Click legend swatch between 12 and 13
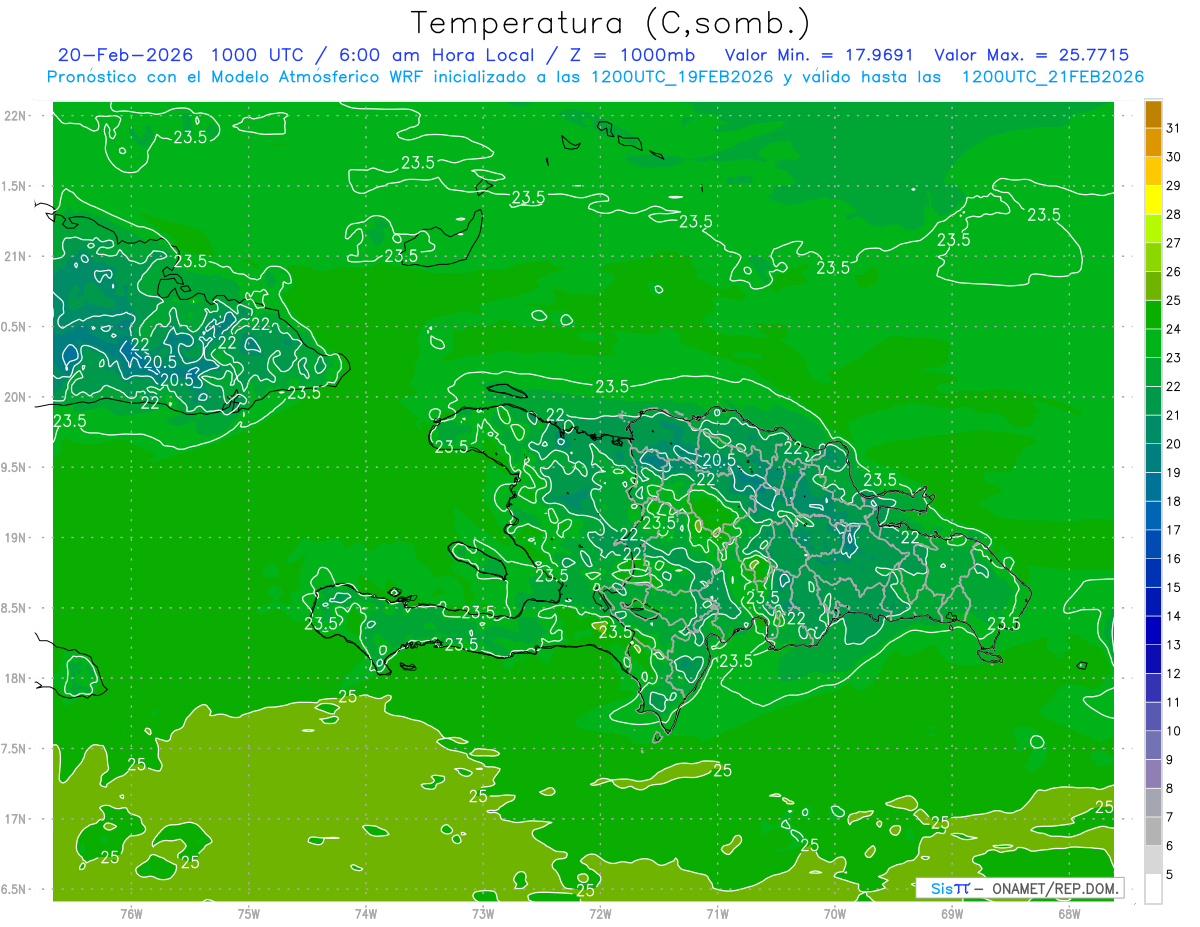Viewport: 1200px width, 927px height. pos(1153,659)
